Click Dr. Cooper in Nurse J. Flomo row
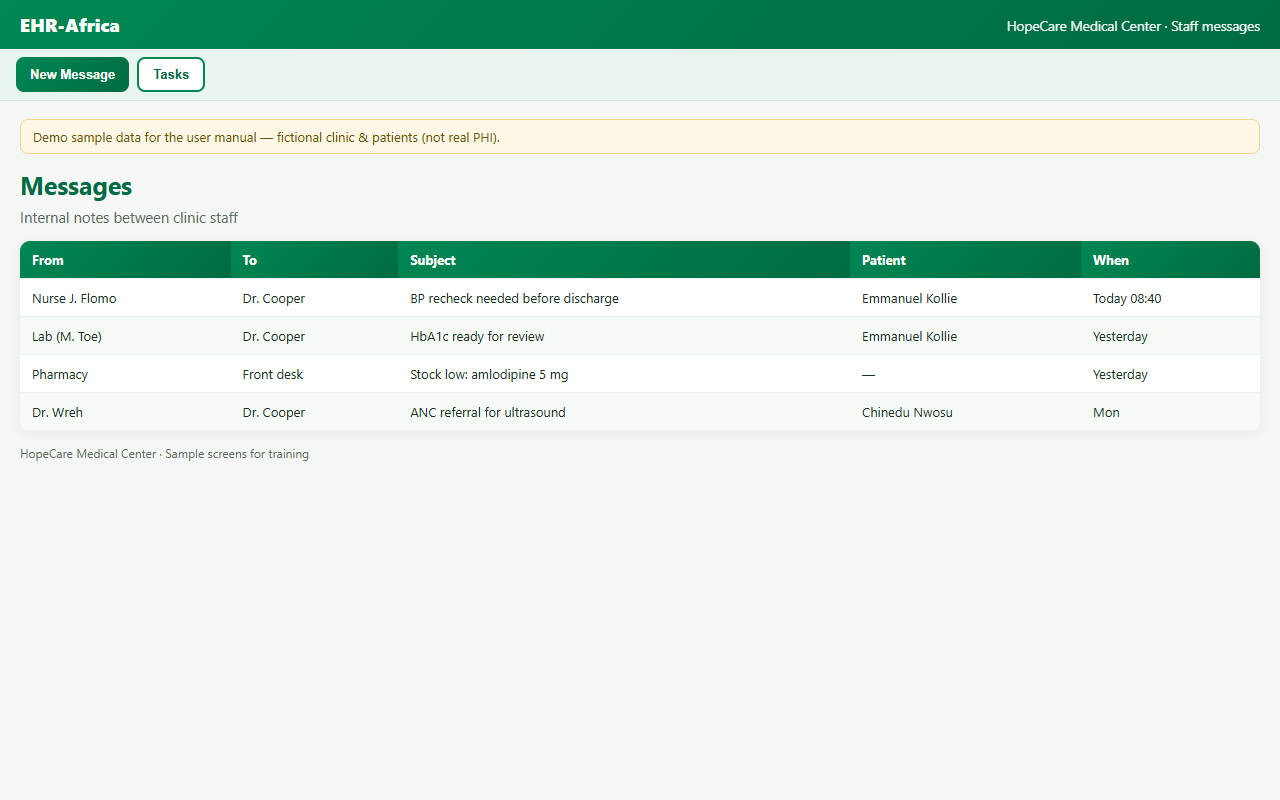The width and height of the screenshot is (1280, 800). click(x=274, y=298)
